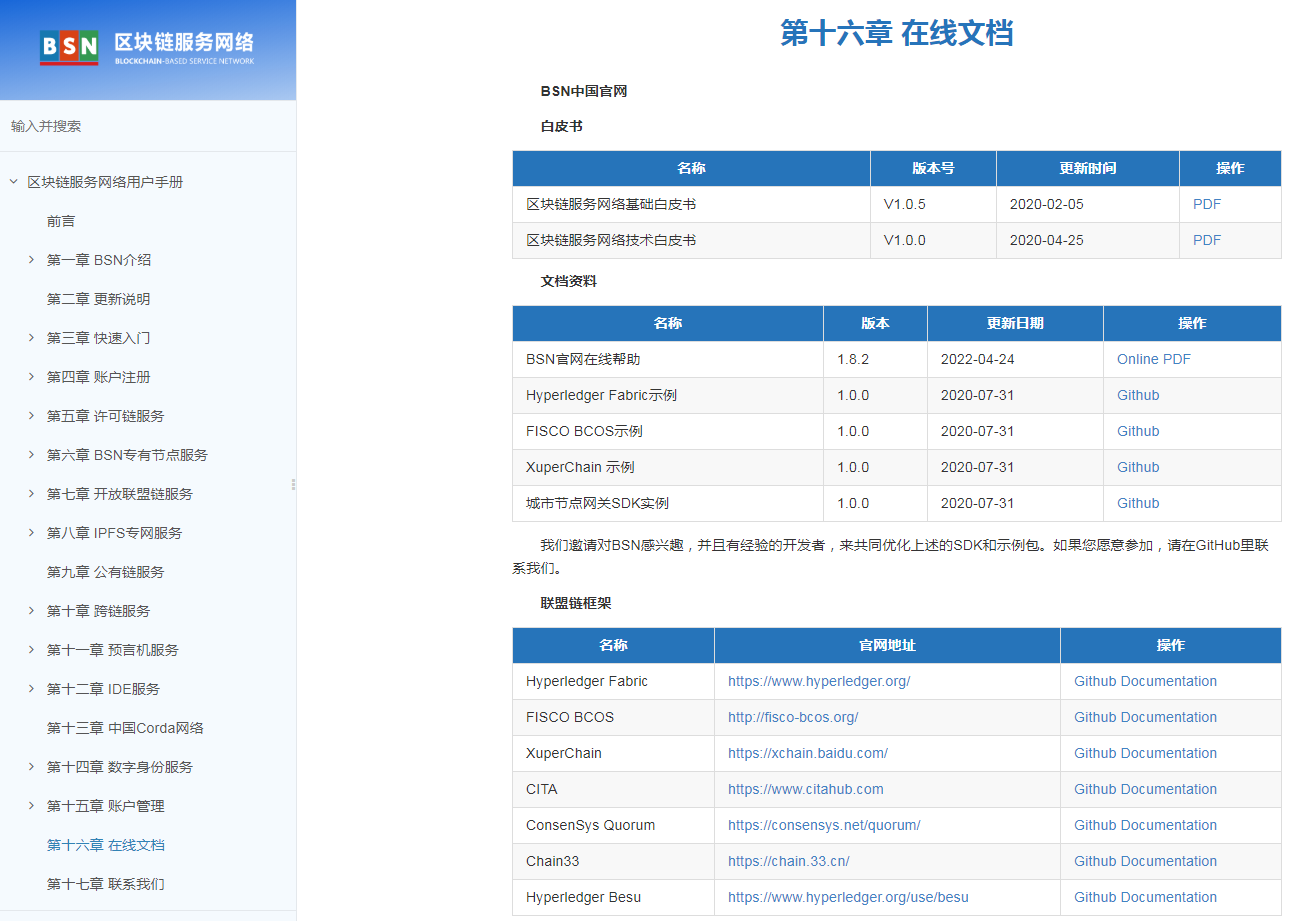Click the 第十六章 在线文档 page heading
Screen dimensions: 1298x921
tap(897, 32)
